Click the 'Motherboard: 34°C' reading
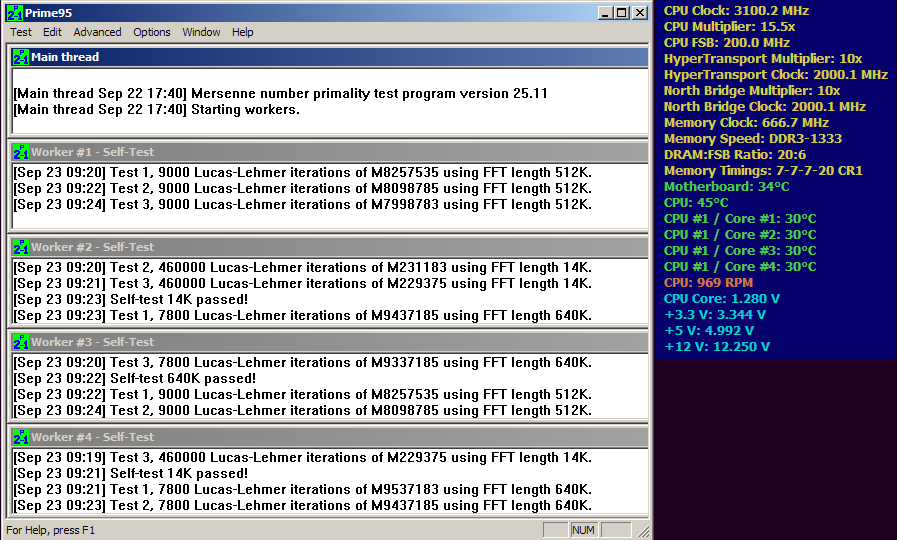The height and width of the screenshot is (540, 897). 727,186
